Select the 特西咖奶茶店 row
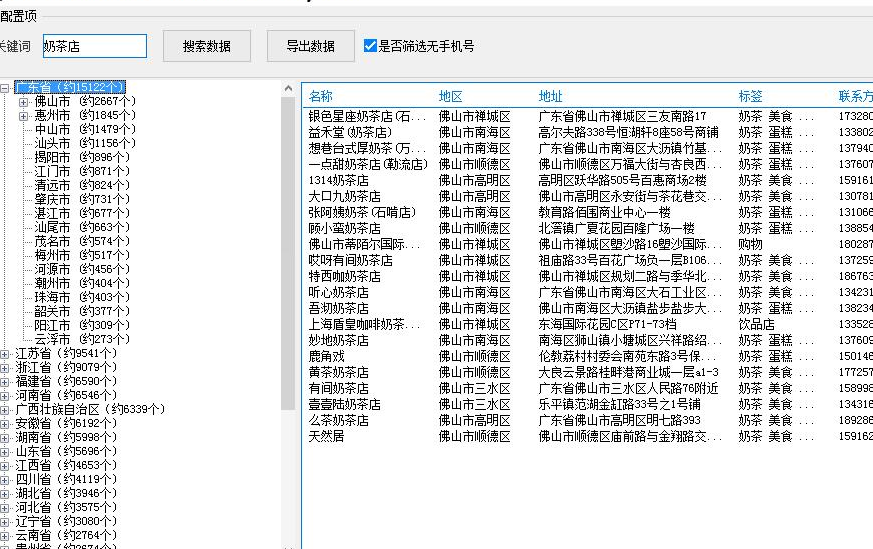The width and height of the screenshot is (873, 549). coord(587,276)
